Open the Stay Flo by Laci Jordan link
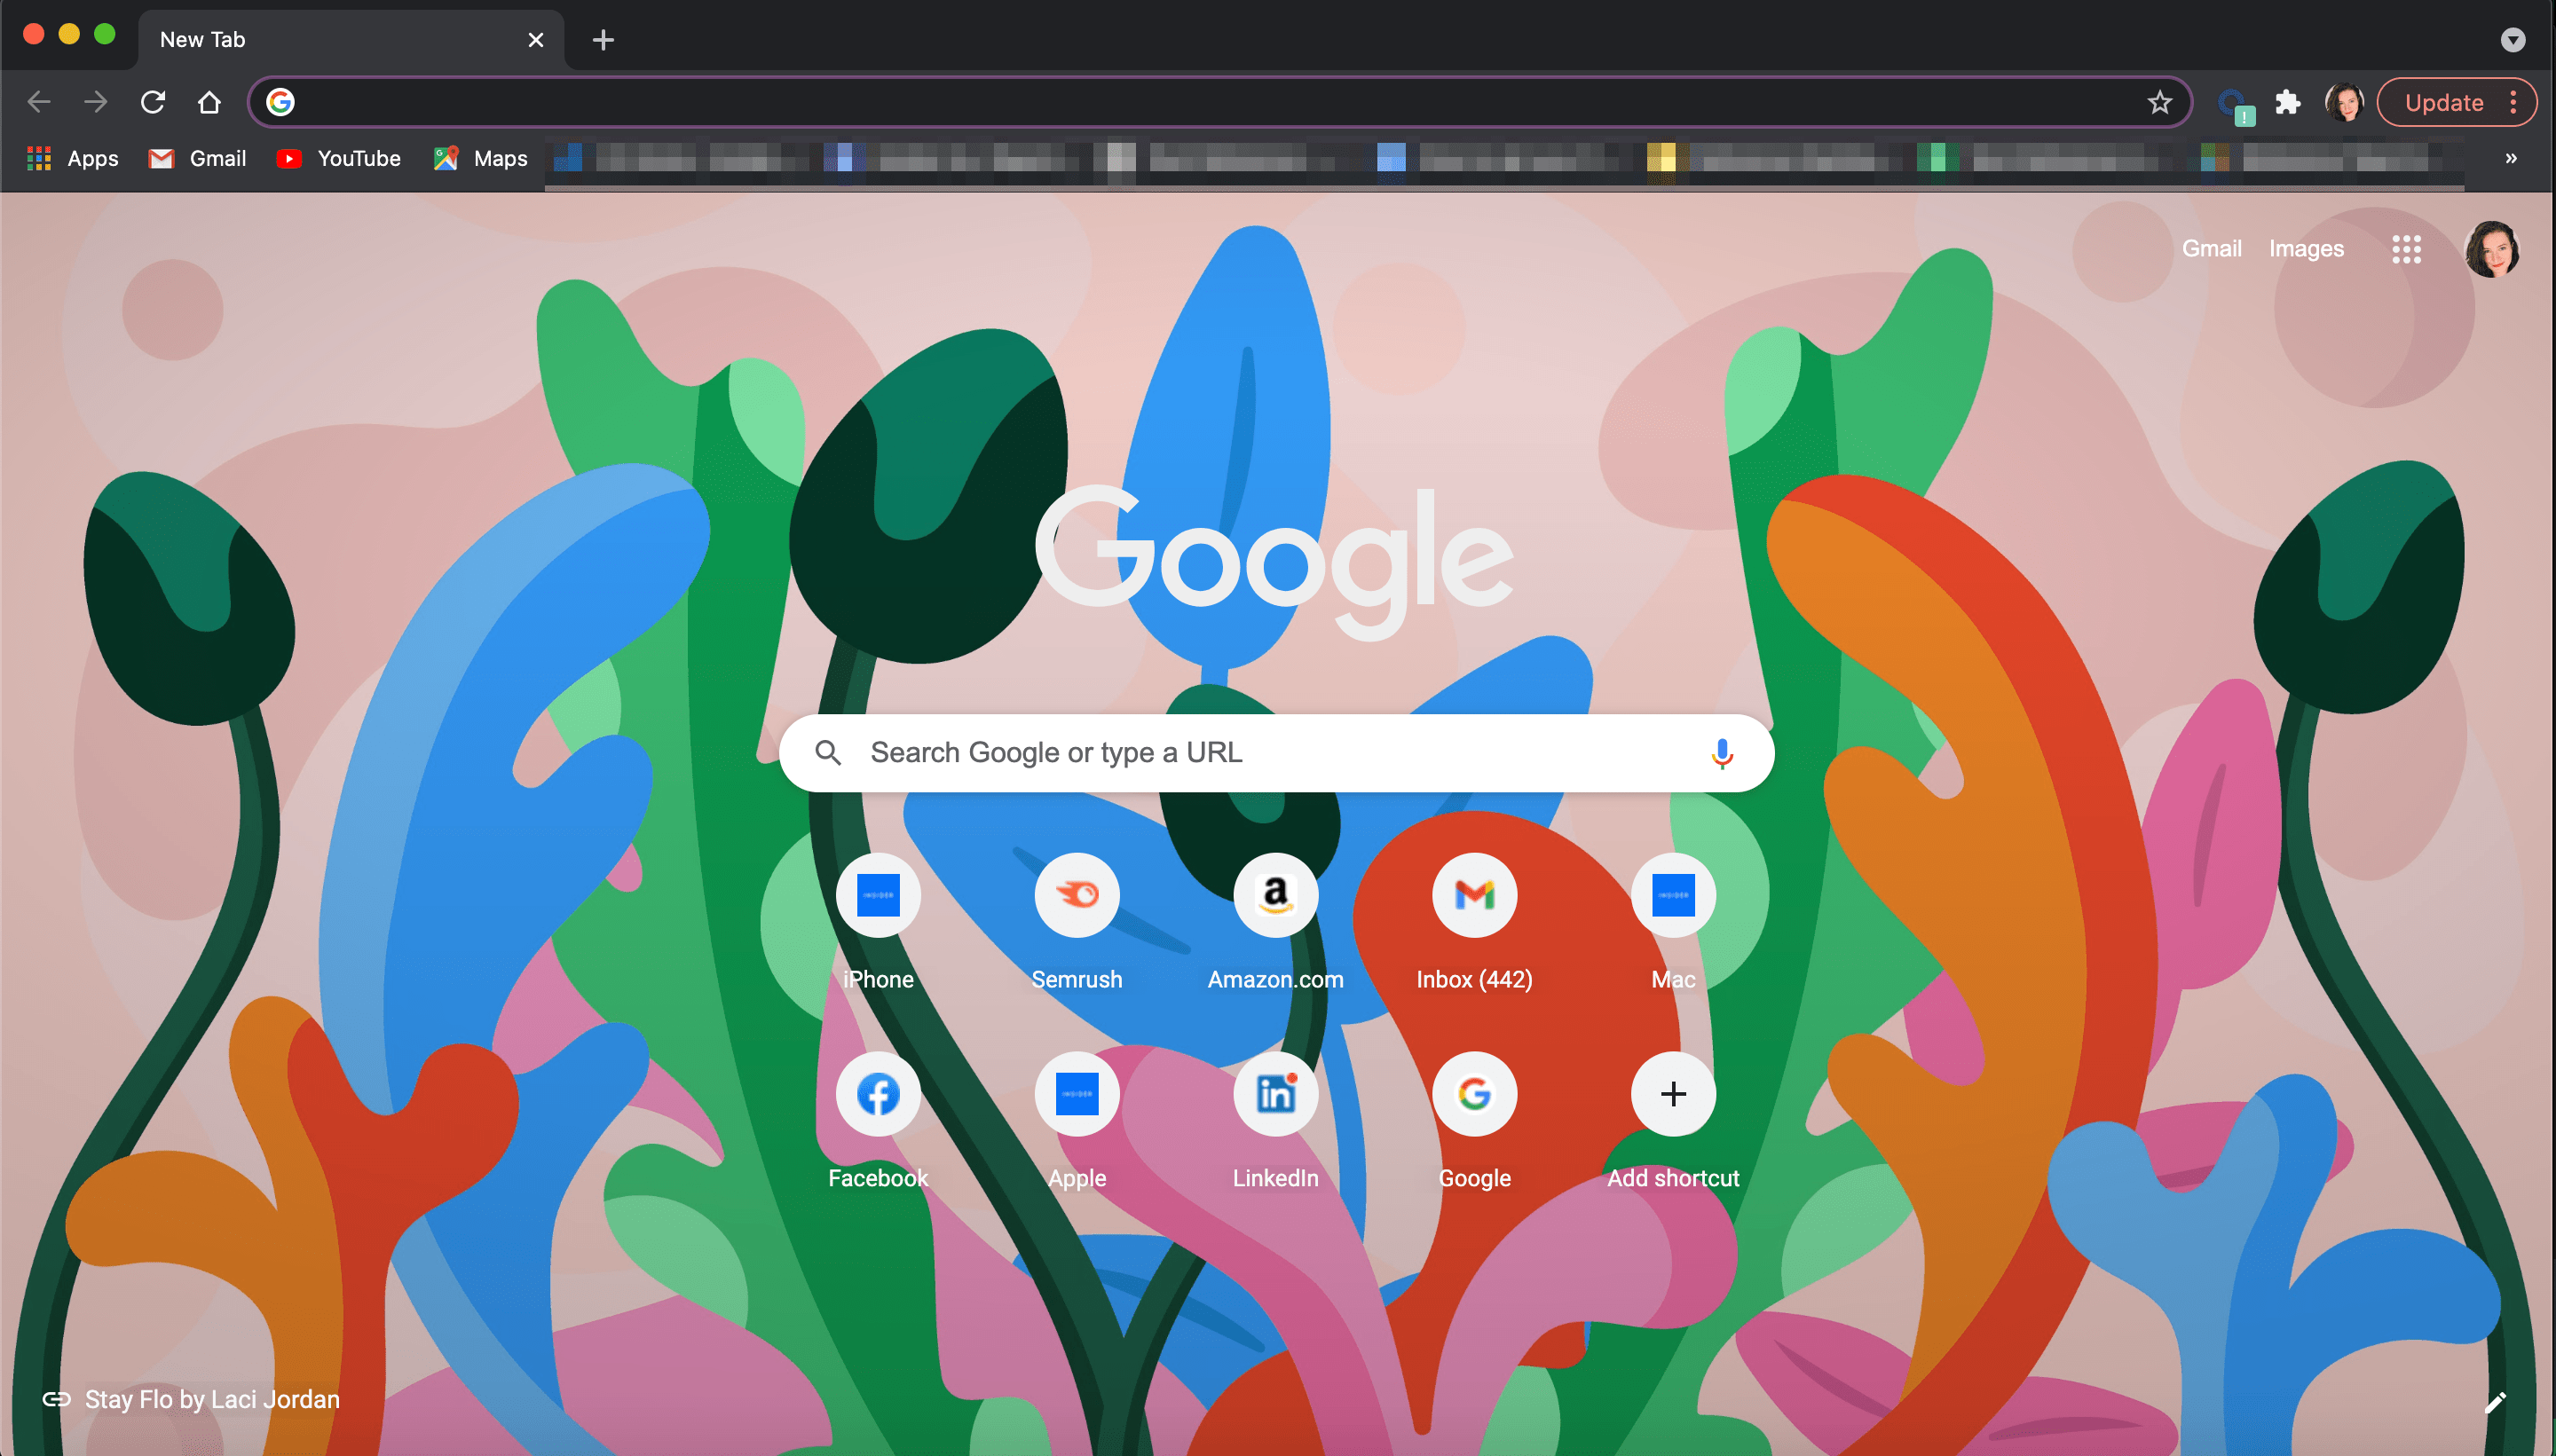Viewport: 2556px width, 1456px height. coord(191,1399)
